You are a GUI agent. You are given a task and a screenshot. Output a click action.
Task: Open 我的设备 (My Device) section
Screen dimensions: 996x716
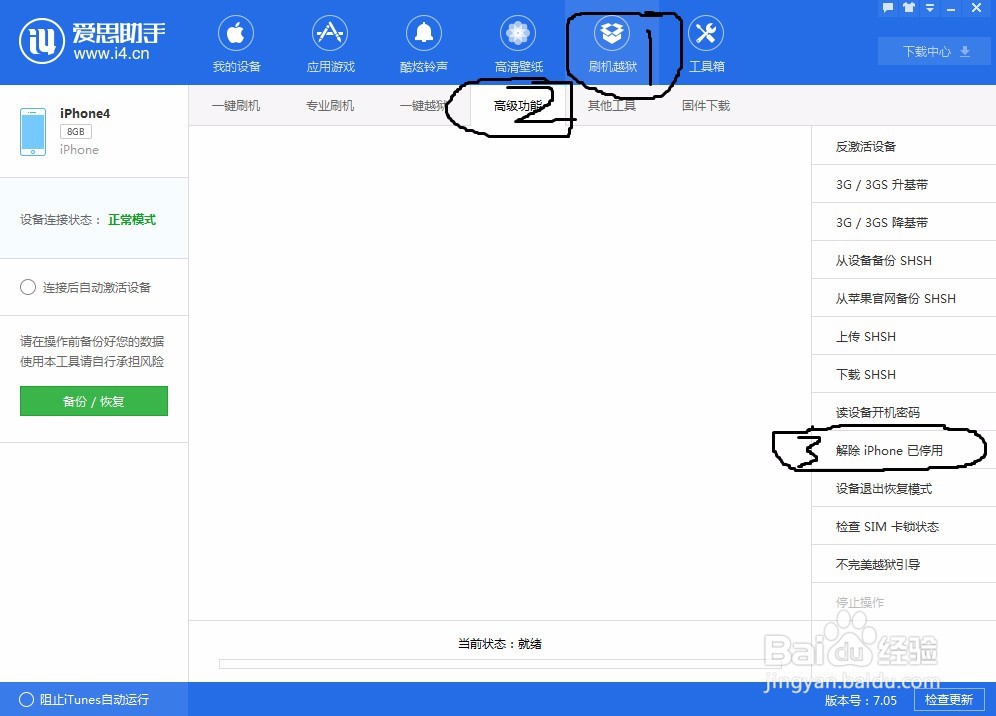(x=236, y=44)
